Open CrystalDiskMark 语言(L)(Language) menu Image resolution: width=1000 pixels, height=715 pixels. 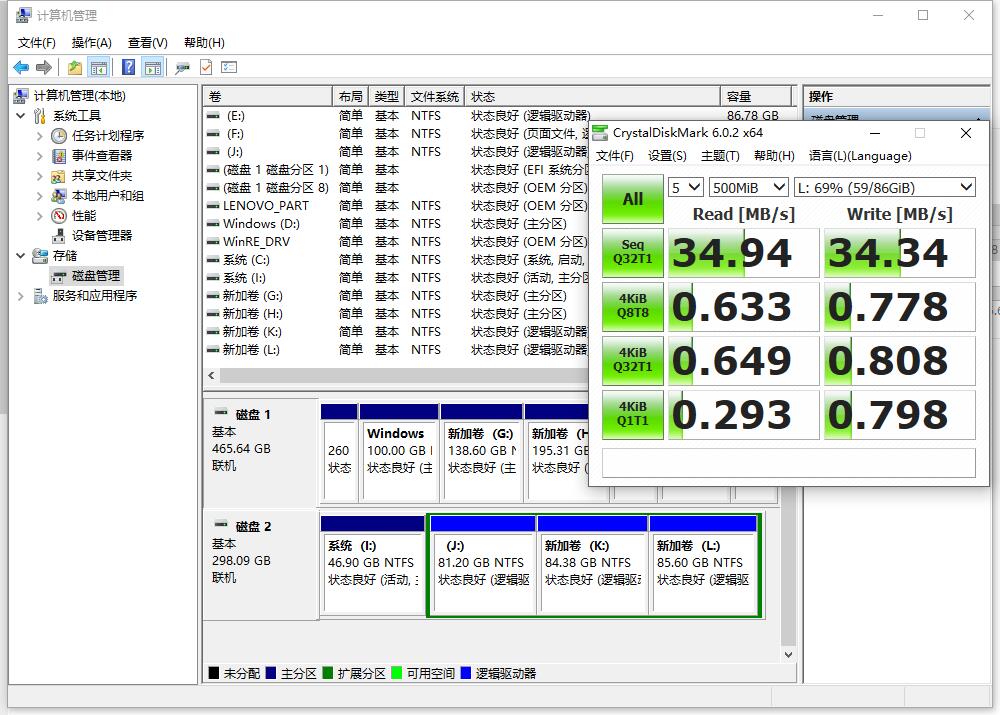pyautogui.click(x=860, y=156)
